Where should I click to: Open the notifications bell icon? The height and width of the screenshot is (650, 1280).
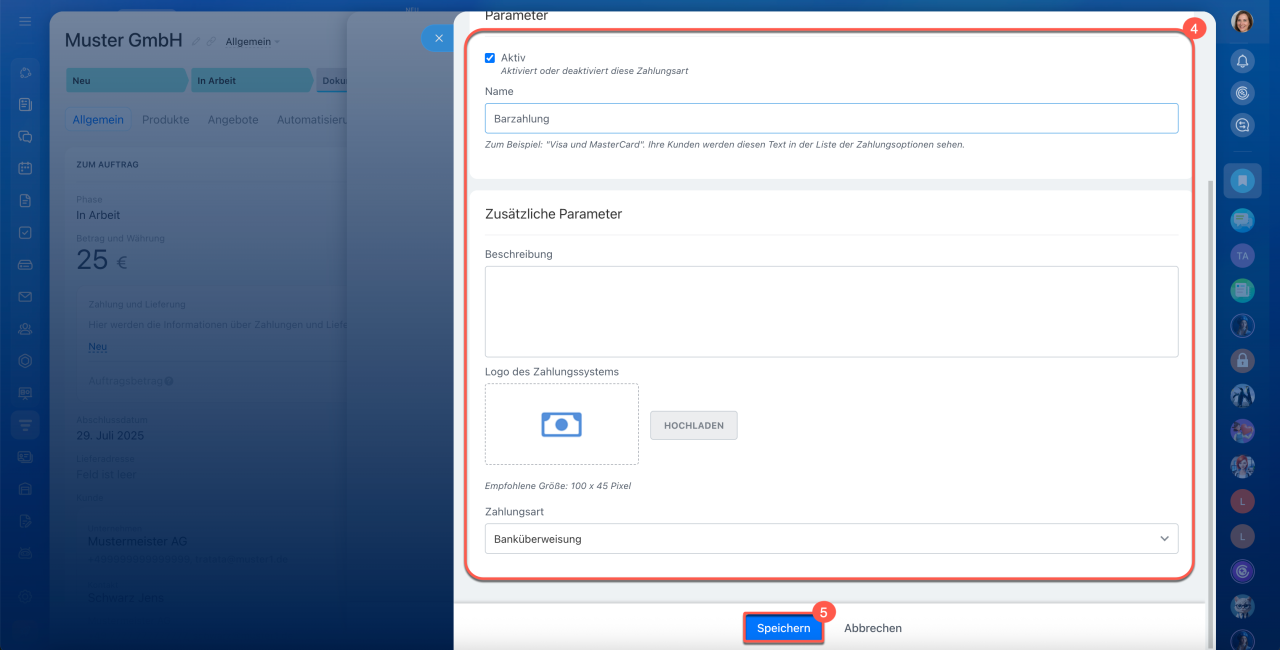1242,61
